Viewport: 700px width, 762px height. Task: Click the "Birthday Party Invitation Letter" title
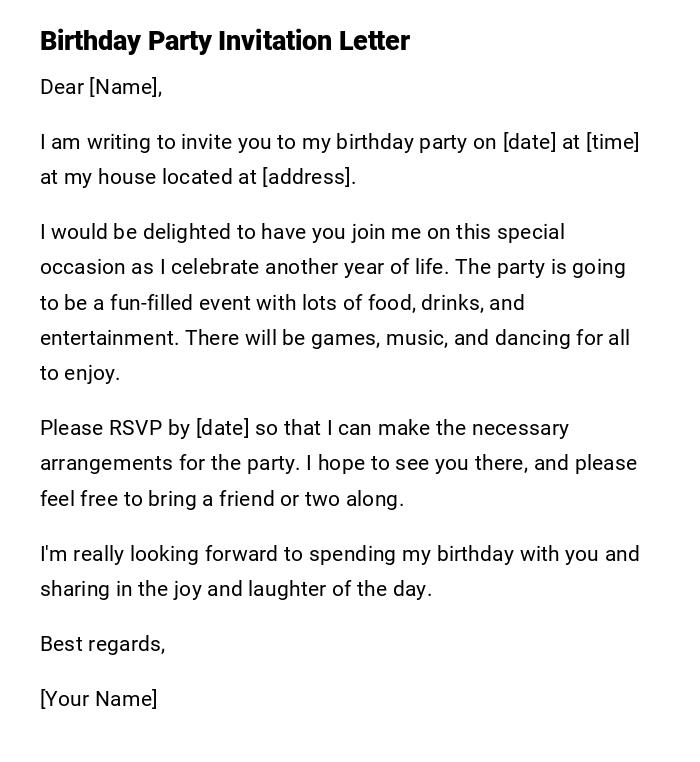224,41
